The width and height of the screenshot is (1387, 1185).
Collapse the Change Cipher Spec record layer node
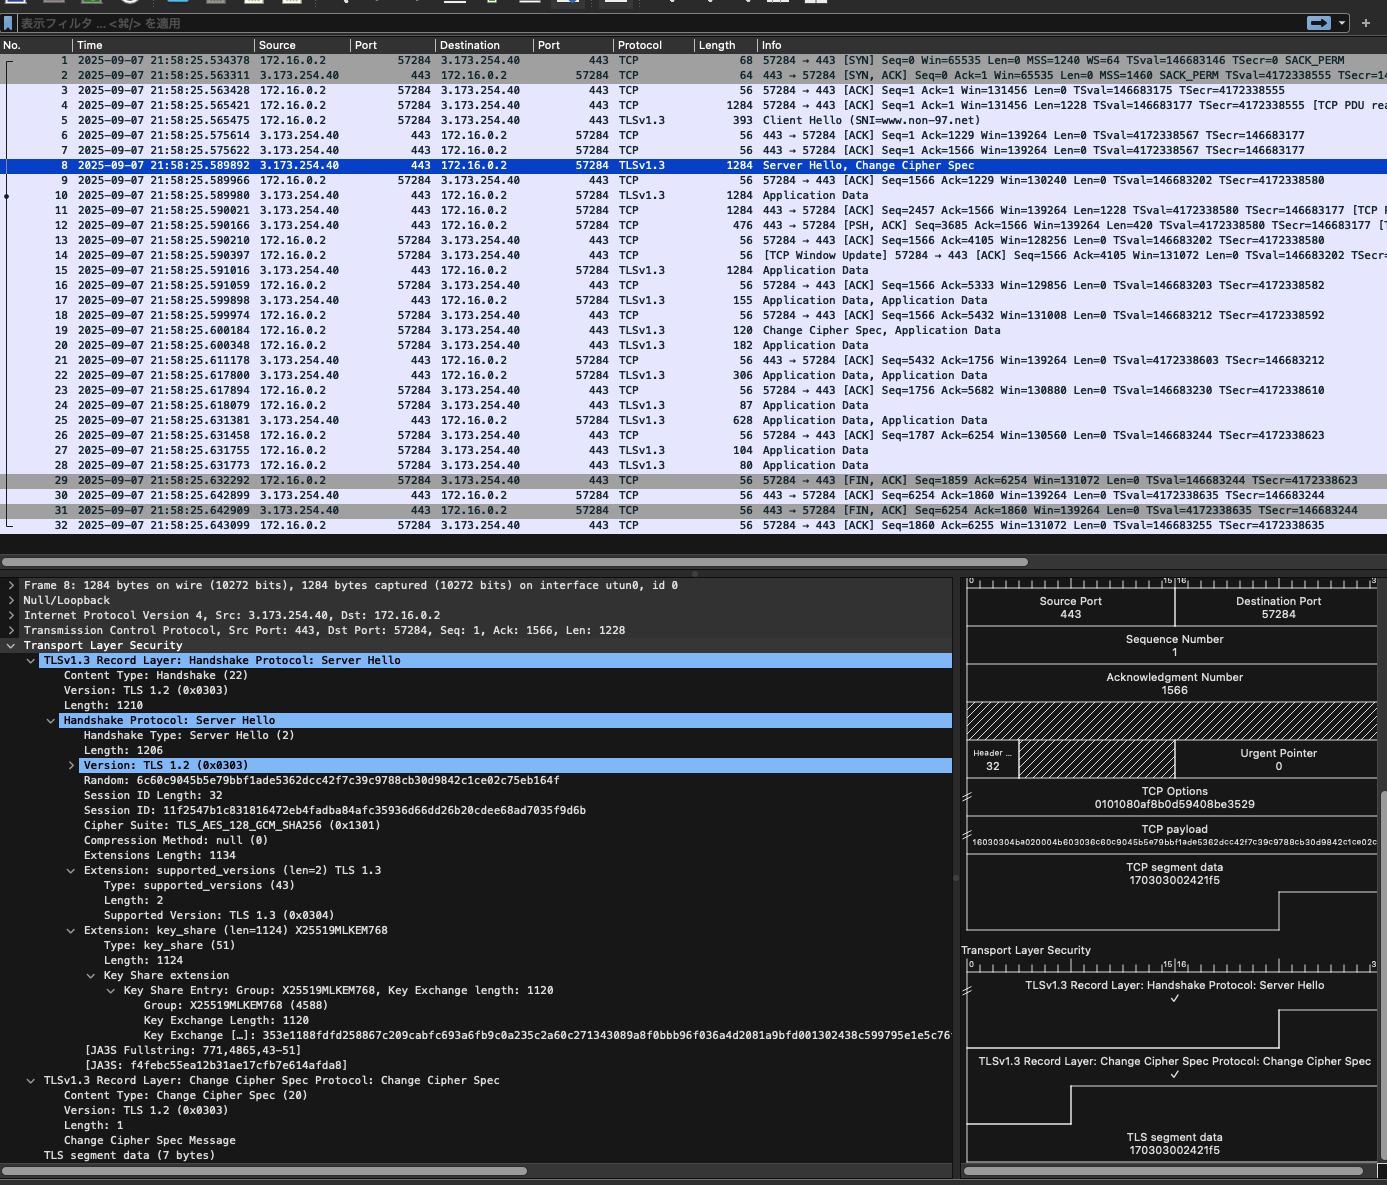tap(31, 1081)
